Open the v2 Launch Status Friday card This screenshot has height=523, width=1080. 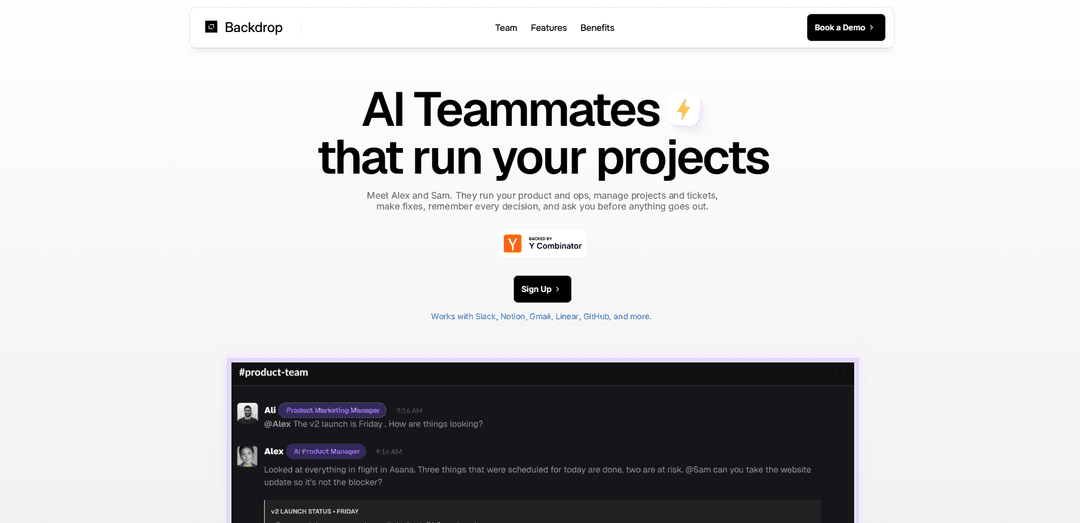[x=543, y=511]
